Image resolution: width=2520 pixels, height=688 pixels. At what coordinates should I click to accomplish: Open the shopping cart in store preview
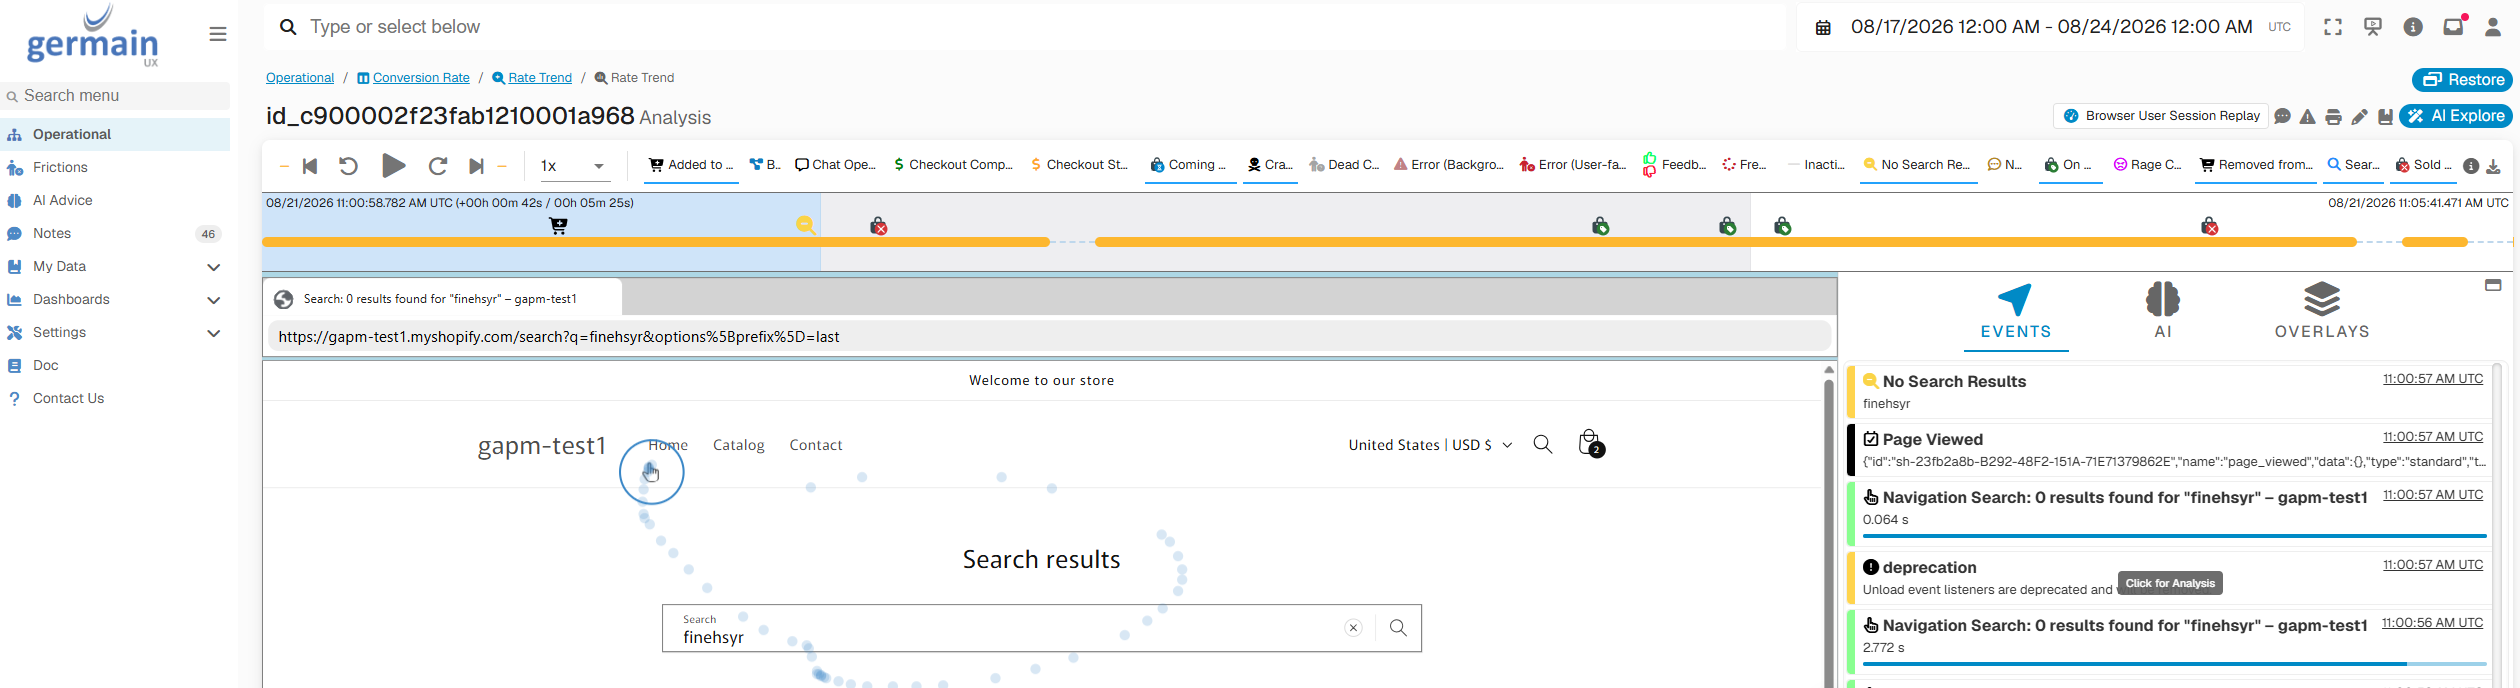(x=1590, y=443)
